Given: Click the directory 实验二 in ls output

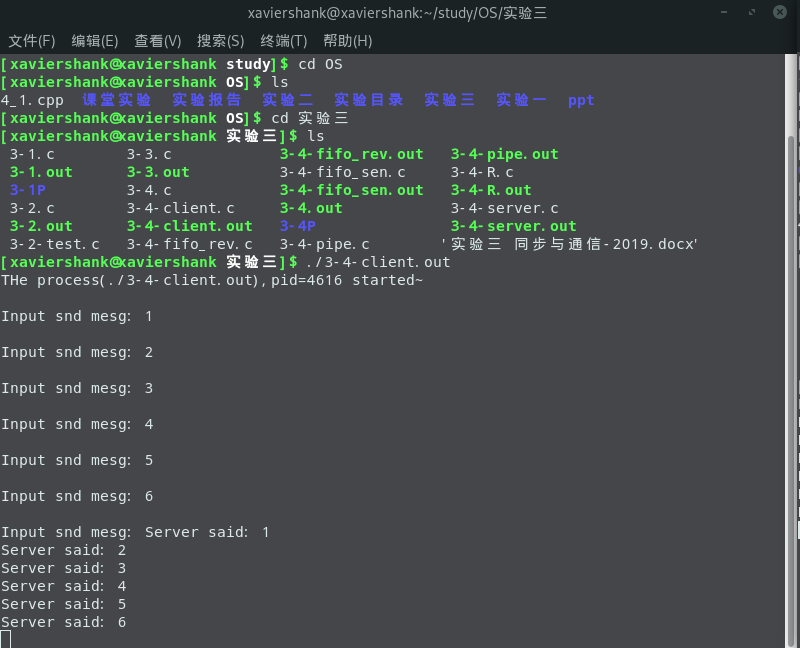Looking at the screenshot, I should click(288, 99).
